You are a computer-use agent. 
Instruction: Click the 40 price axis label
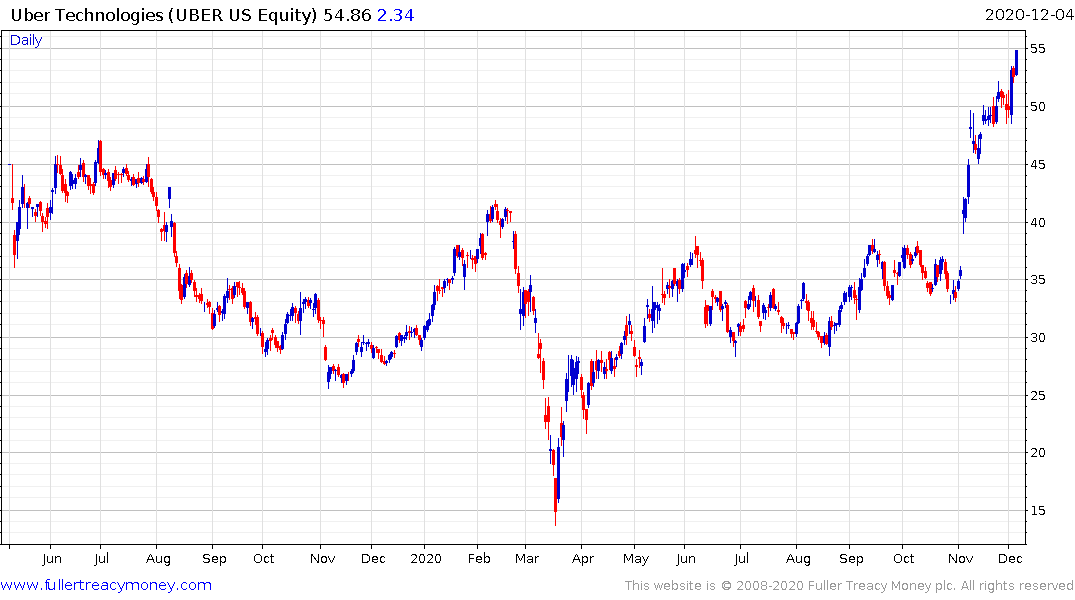[1037, 222]
